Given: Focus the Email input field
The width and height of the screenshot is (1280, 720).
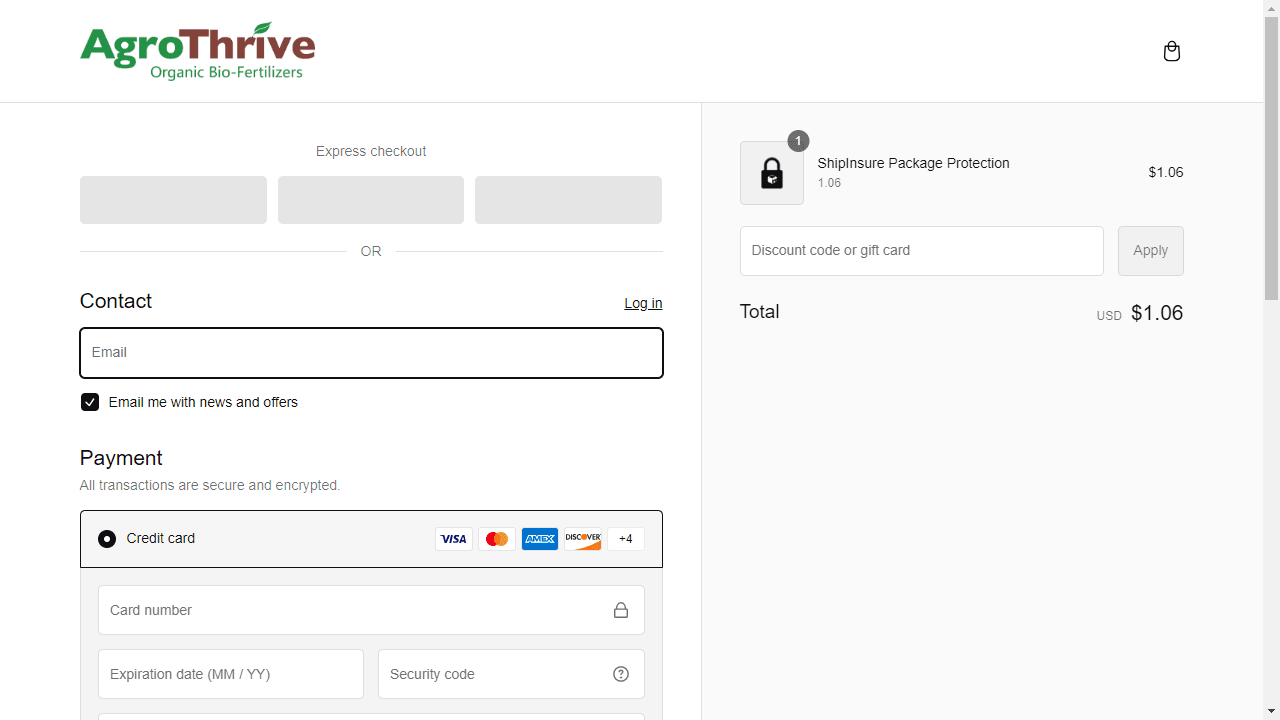Looking at the screenshot, I should [371, 353].
